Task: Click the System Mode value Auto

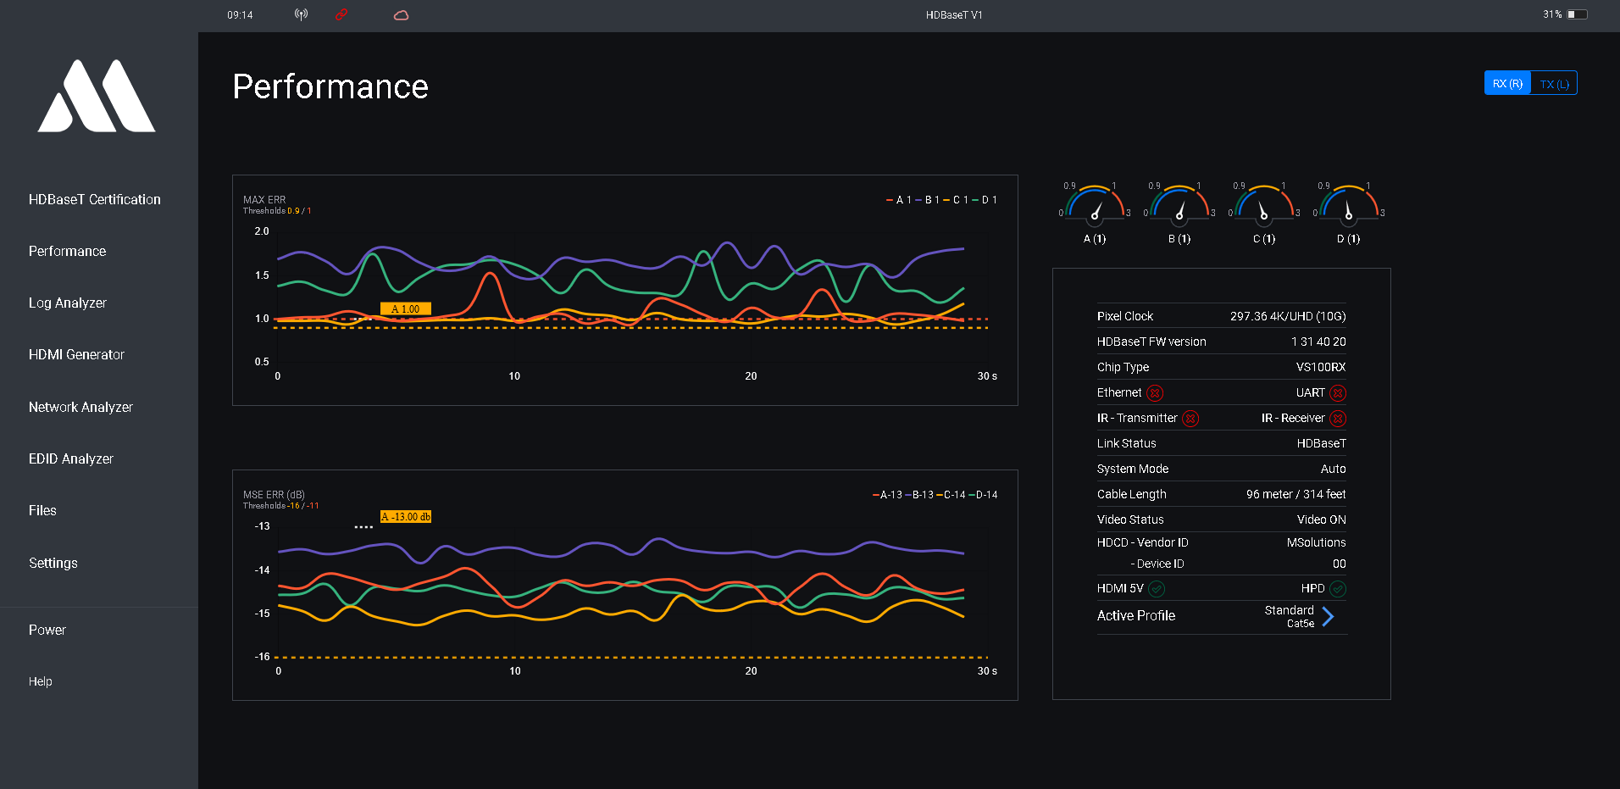Action: (x=1333, y=469)
